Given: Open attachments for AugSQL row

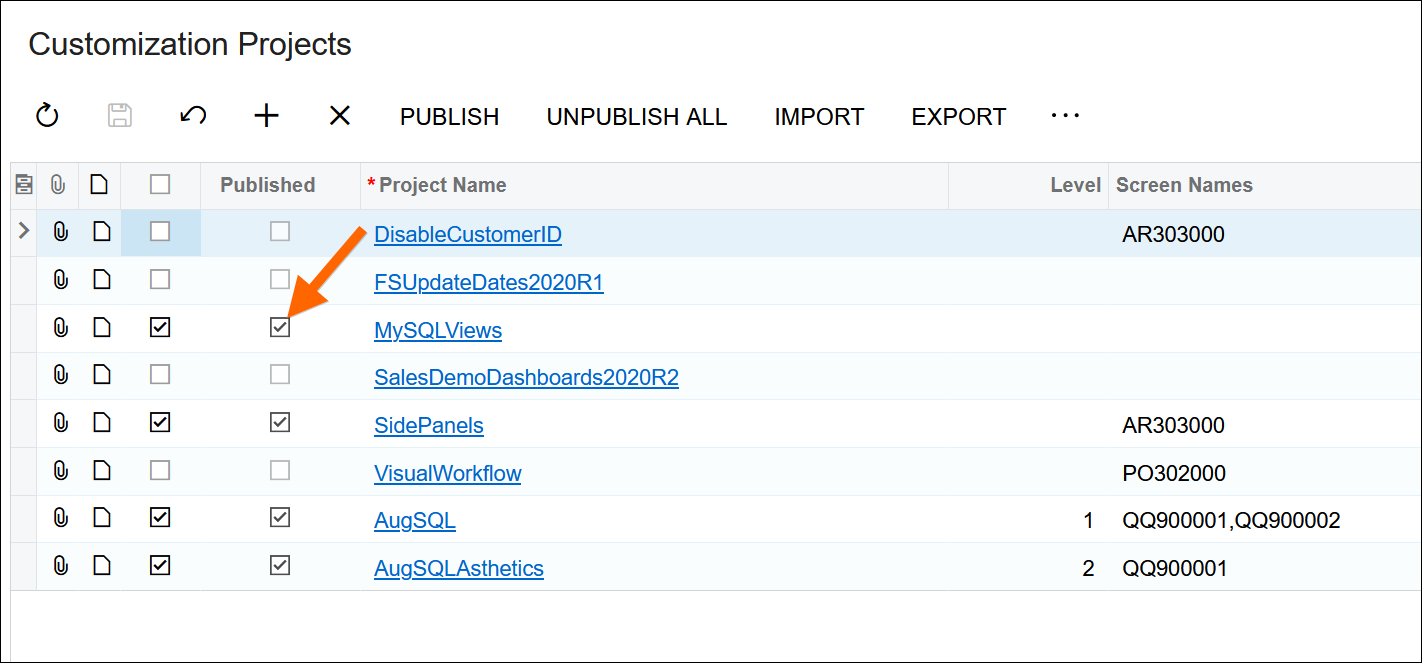Looking at the screenshot, I should point(60,518).
